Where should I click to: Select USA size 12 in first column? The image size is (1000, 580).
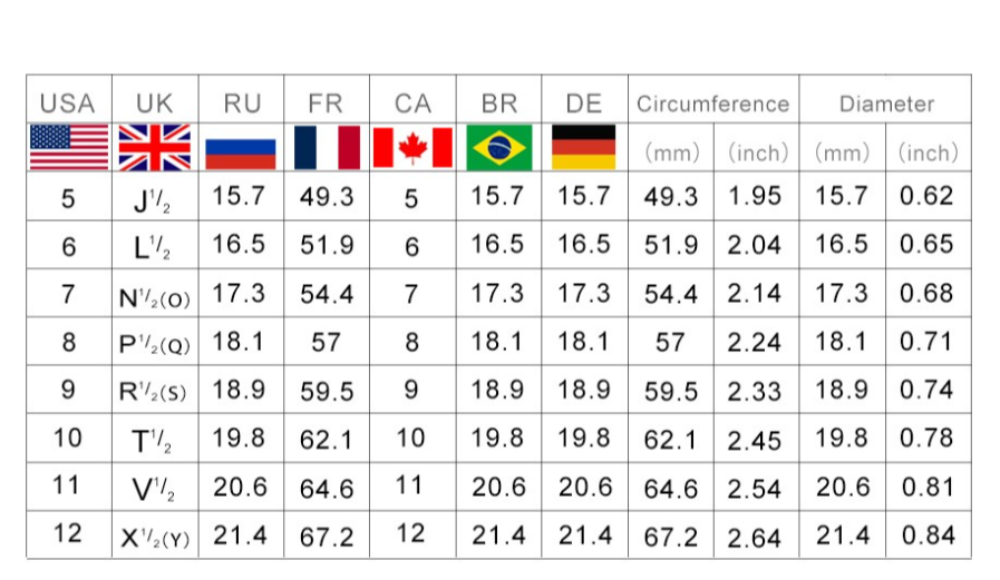[x=68, y=533]
